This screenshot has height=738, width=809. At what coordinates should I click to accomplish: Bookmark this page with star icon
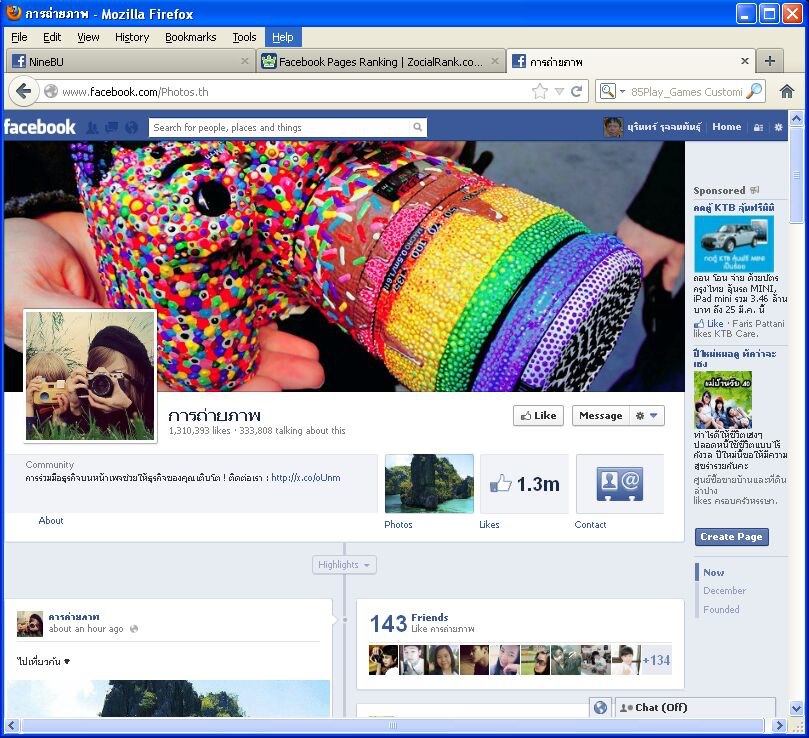540,91
